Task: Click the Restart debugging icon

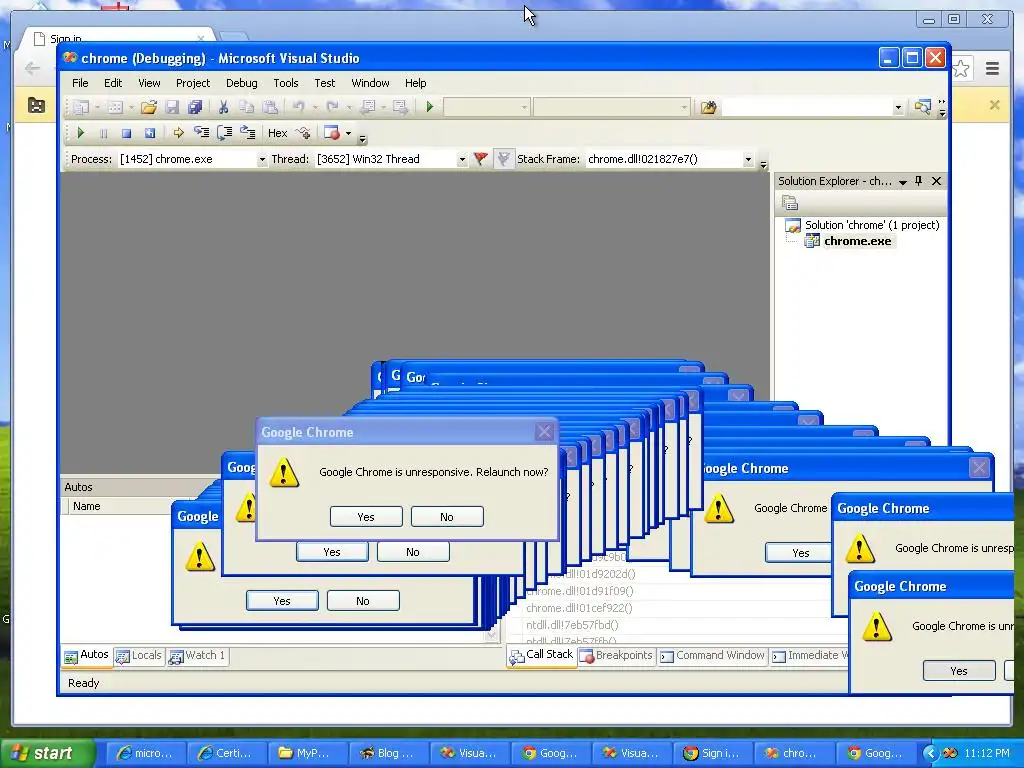Action: pos(150,133)
